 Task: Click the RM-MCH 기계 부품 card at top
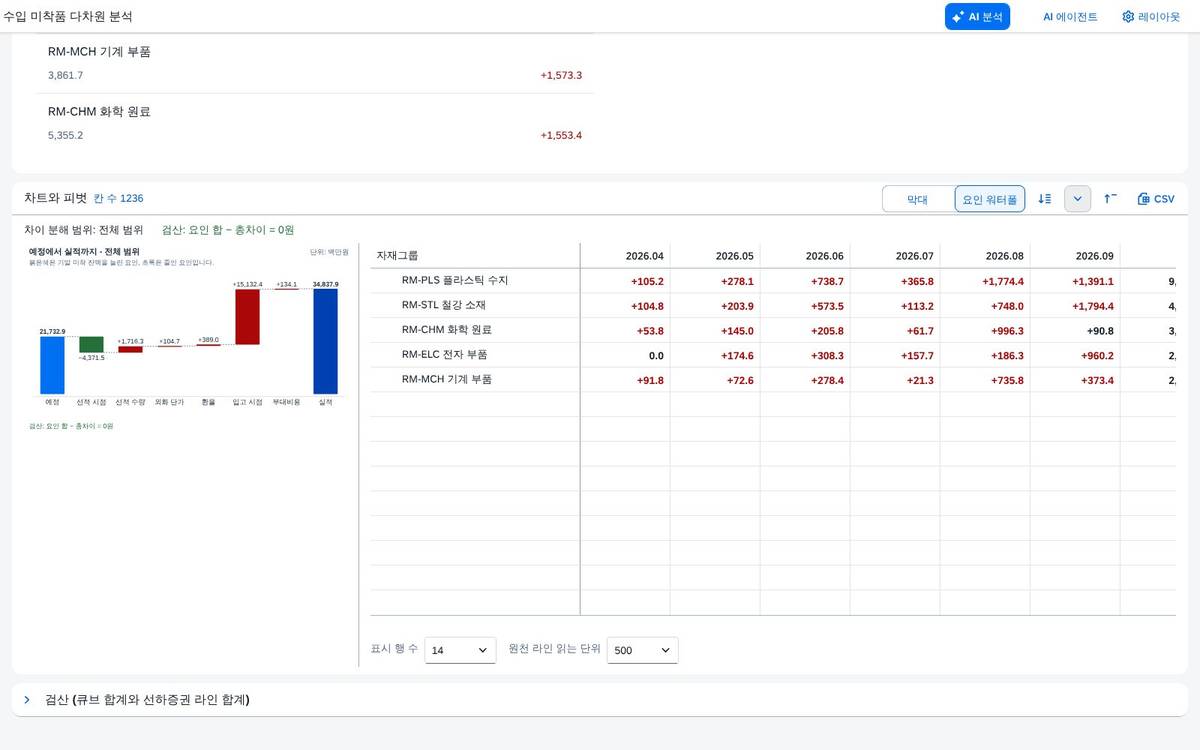(315, 63)
